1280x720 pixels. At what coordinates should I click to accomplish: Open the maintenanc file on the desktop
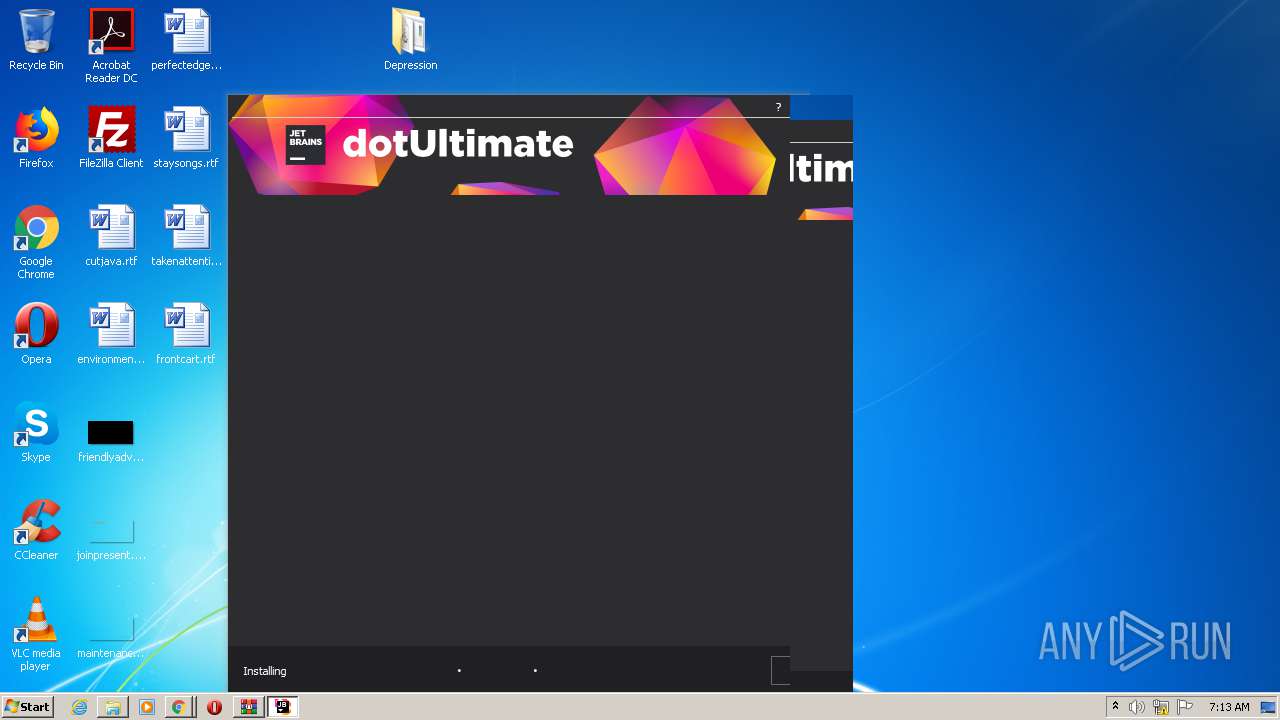pos(111,636)
